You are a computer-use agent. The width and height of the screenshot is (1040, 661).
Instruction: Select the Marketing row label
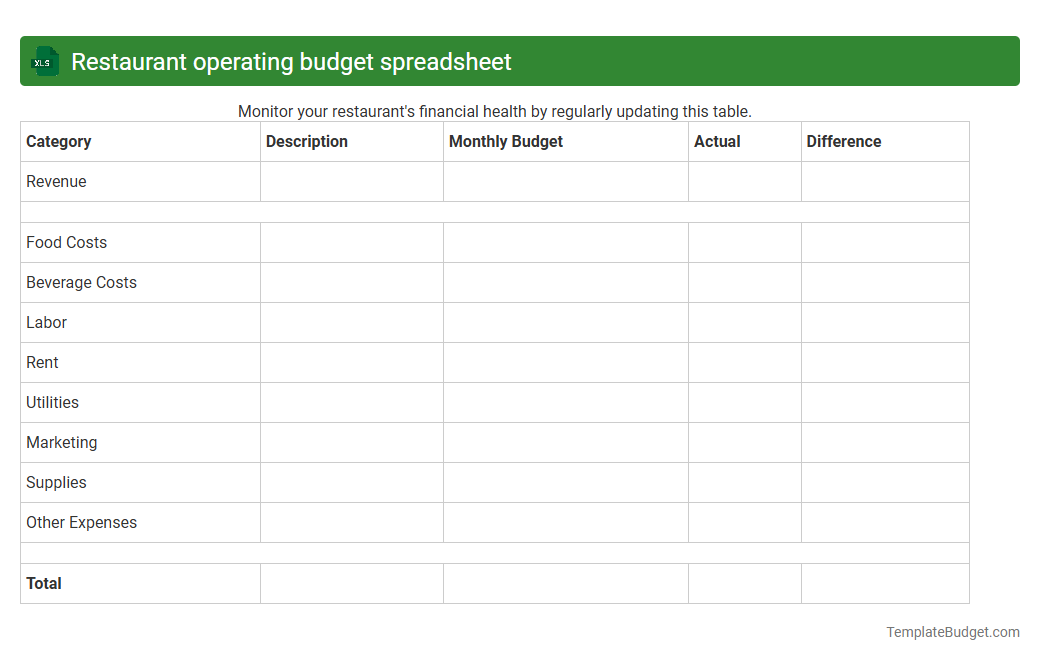pyautogui.click(x=61, y=442)
